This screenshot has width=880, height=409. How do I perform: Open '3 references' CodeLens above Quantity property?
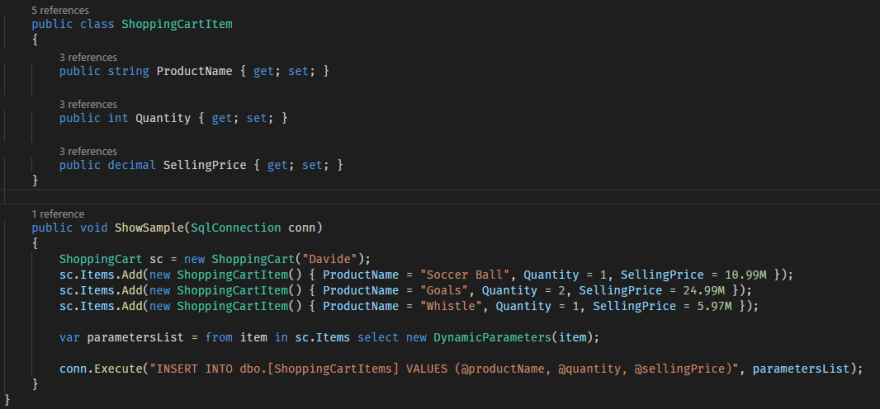tap(88, 104)
